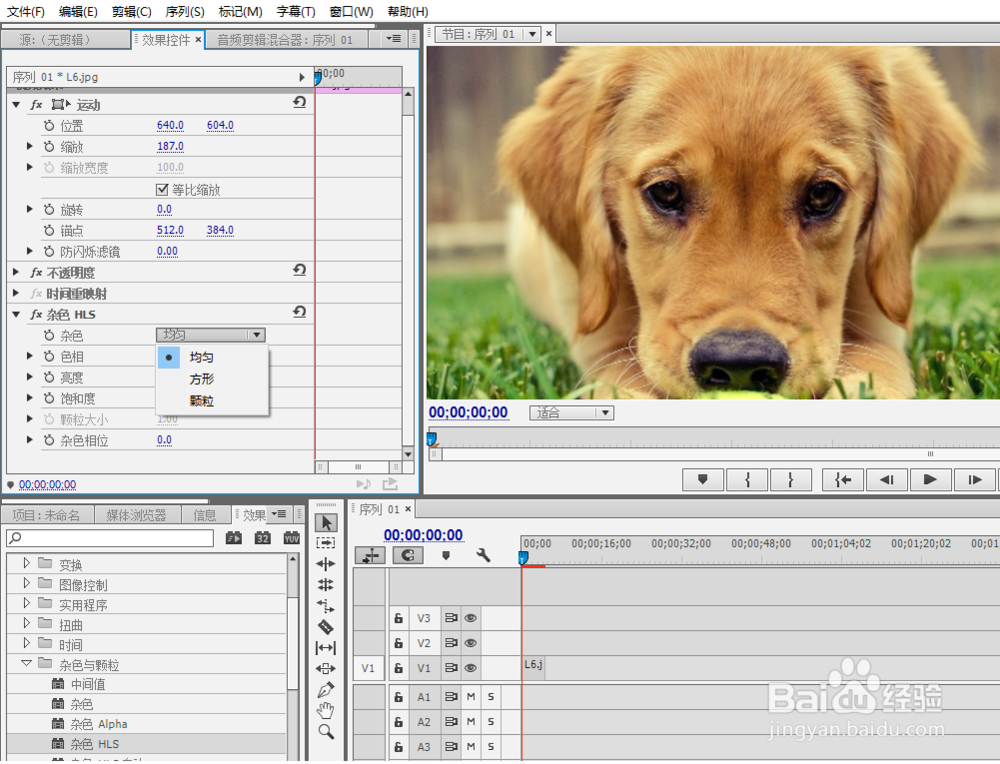1000x764 pixels.
Task: Switch to 媒体浏览器 tab
Action: [x=136, y=515]
